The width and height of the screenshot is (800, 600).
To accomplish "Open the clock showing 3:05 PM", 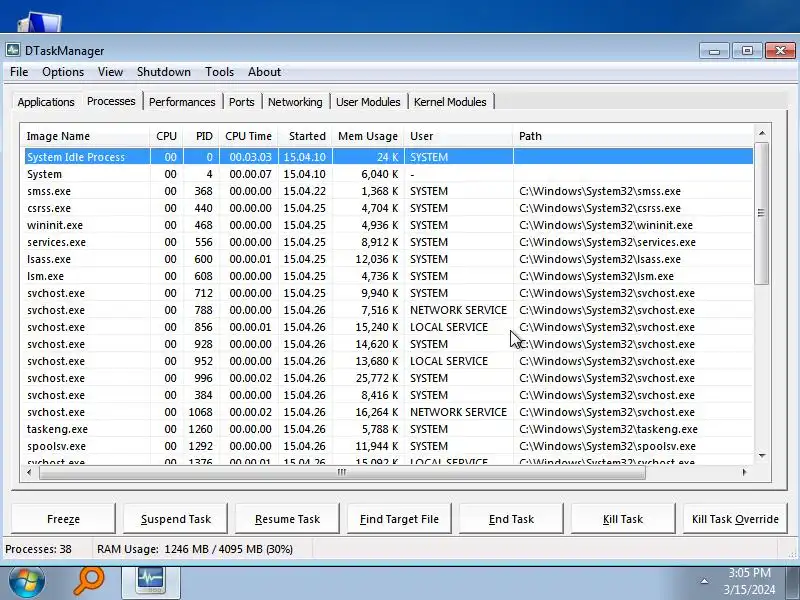I will [749, 582].
